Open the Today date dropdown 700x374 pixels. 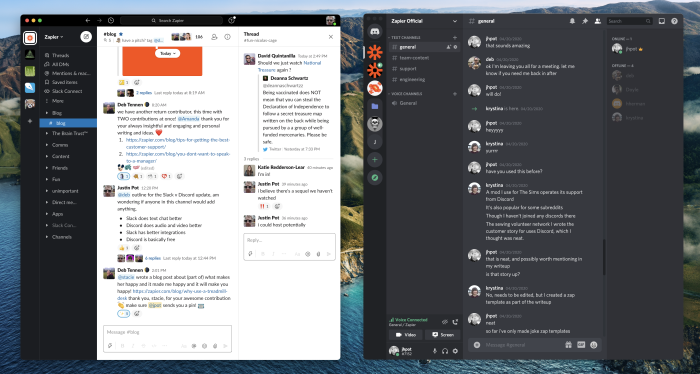[x=168, y=53]
